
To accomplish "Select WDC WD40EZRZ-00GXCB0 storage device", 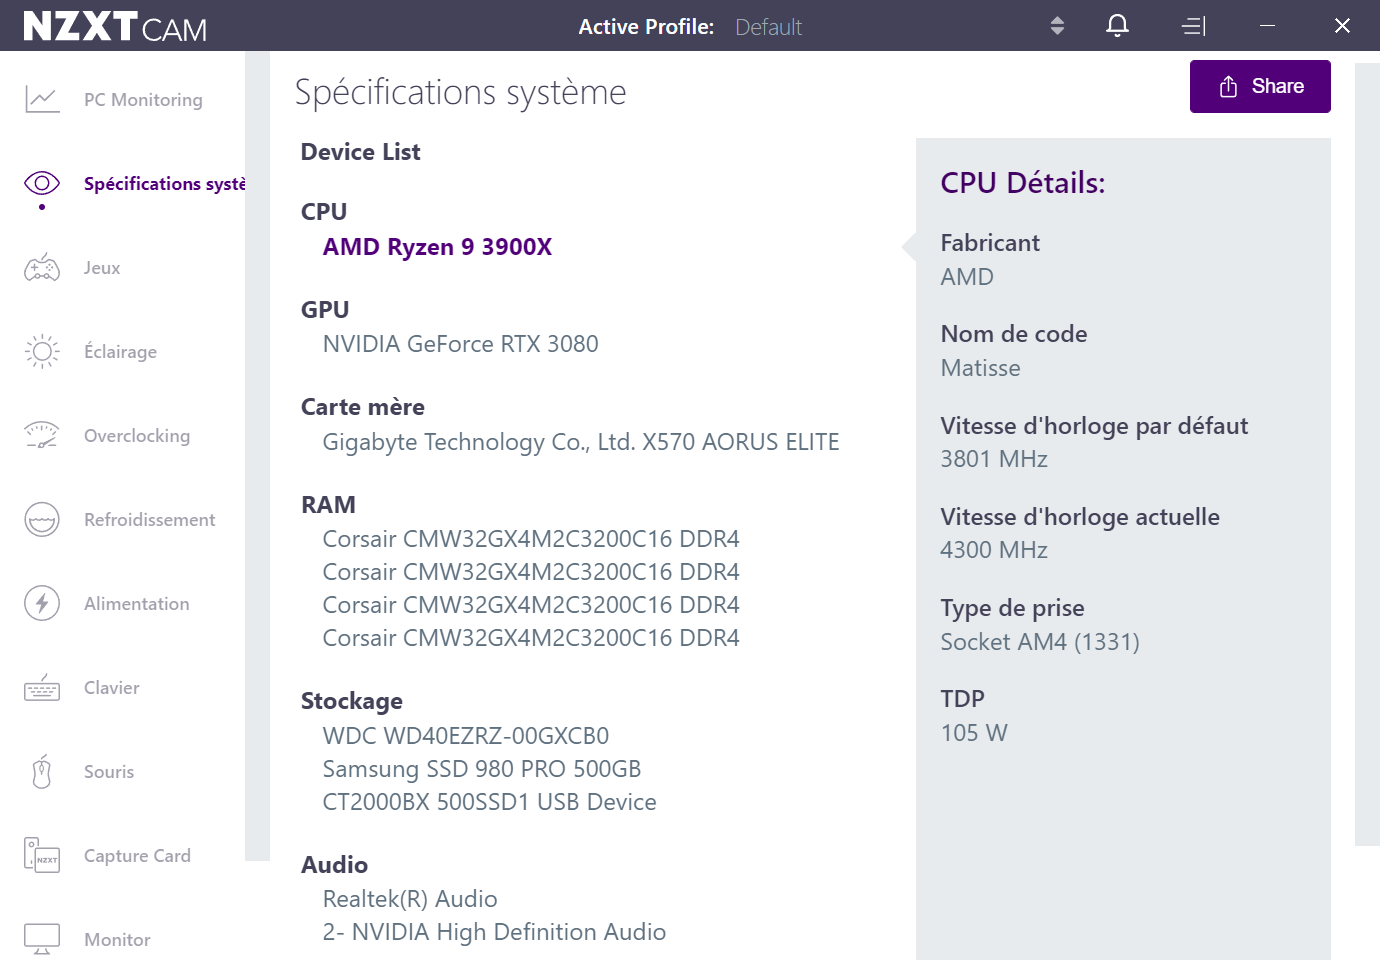I will pos(466,736).
